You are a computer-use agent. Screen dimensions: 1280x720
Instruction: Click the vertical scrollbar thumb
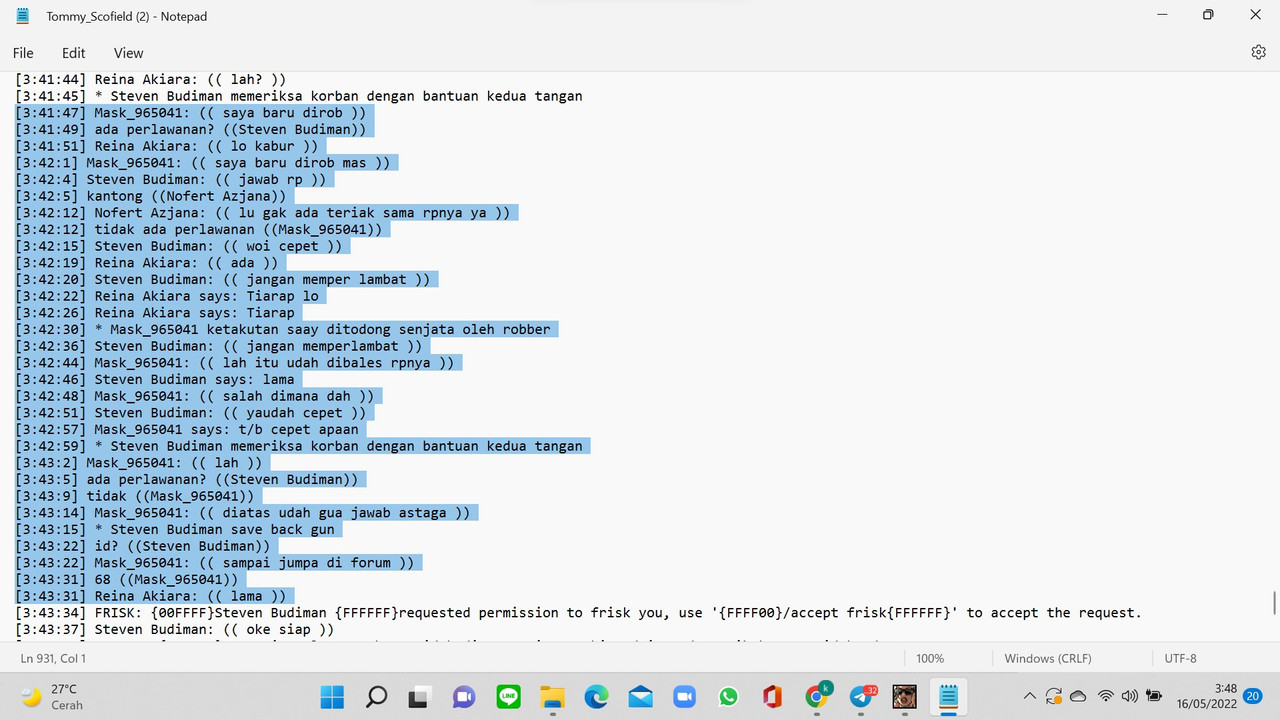tap(1274, 603)
